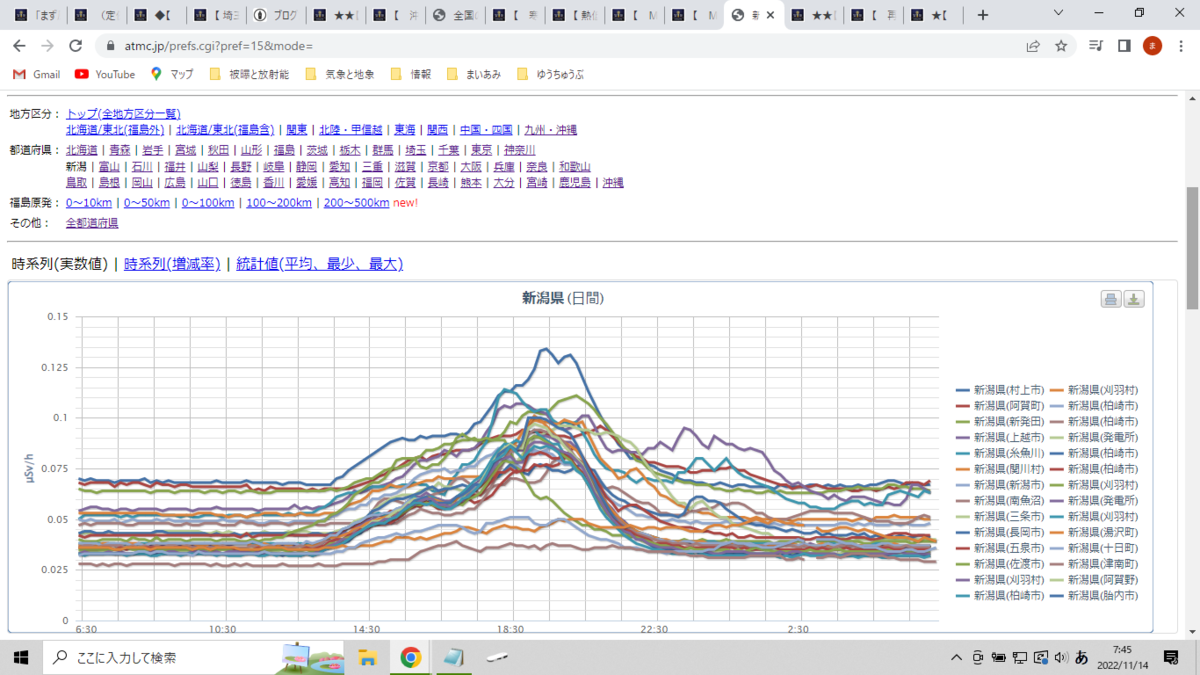Open 気象と地象 bookmark folder
Viewport: 1200px width, 675px height.
pyautogui.click(x=340, y=74)
